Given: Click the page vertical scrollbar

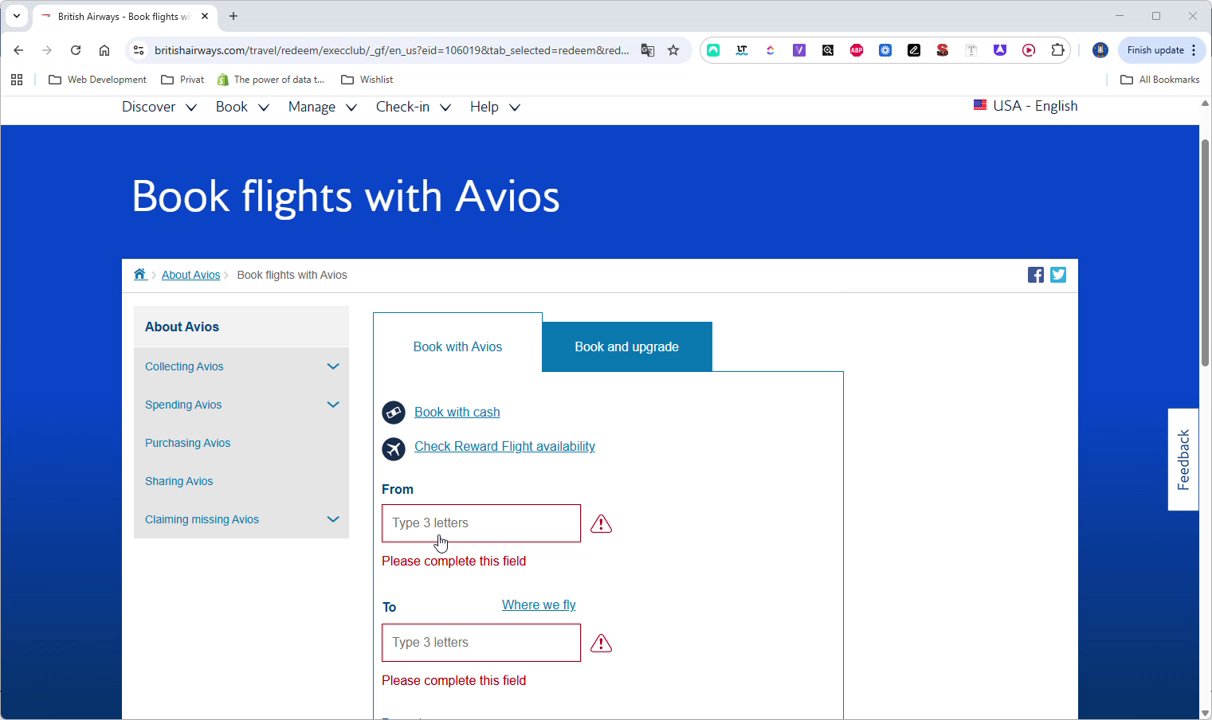Looking at the screenshot, I should 1205,253.
